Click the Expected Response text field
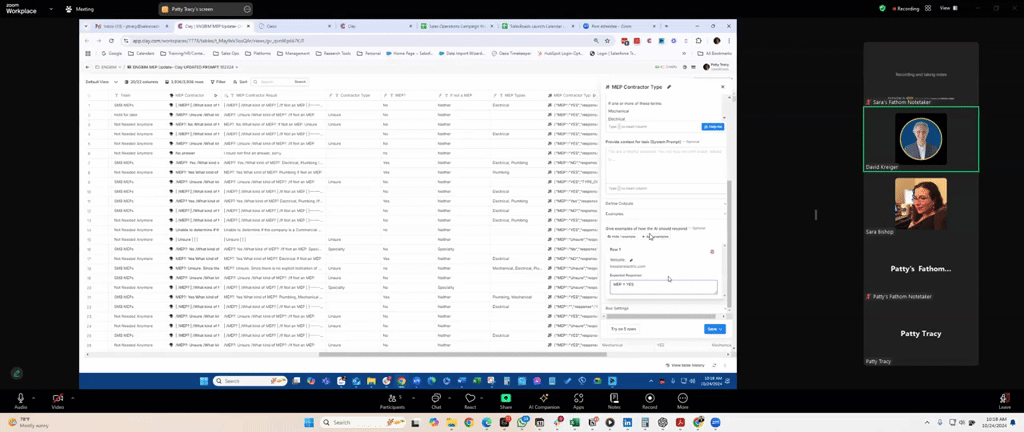 coord(664,286)
